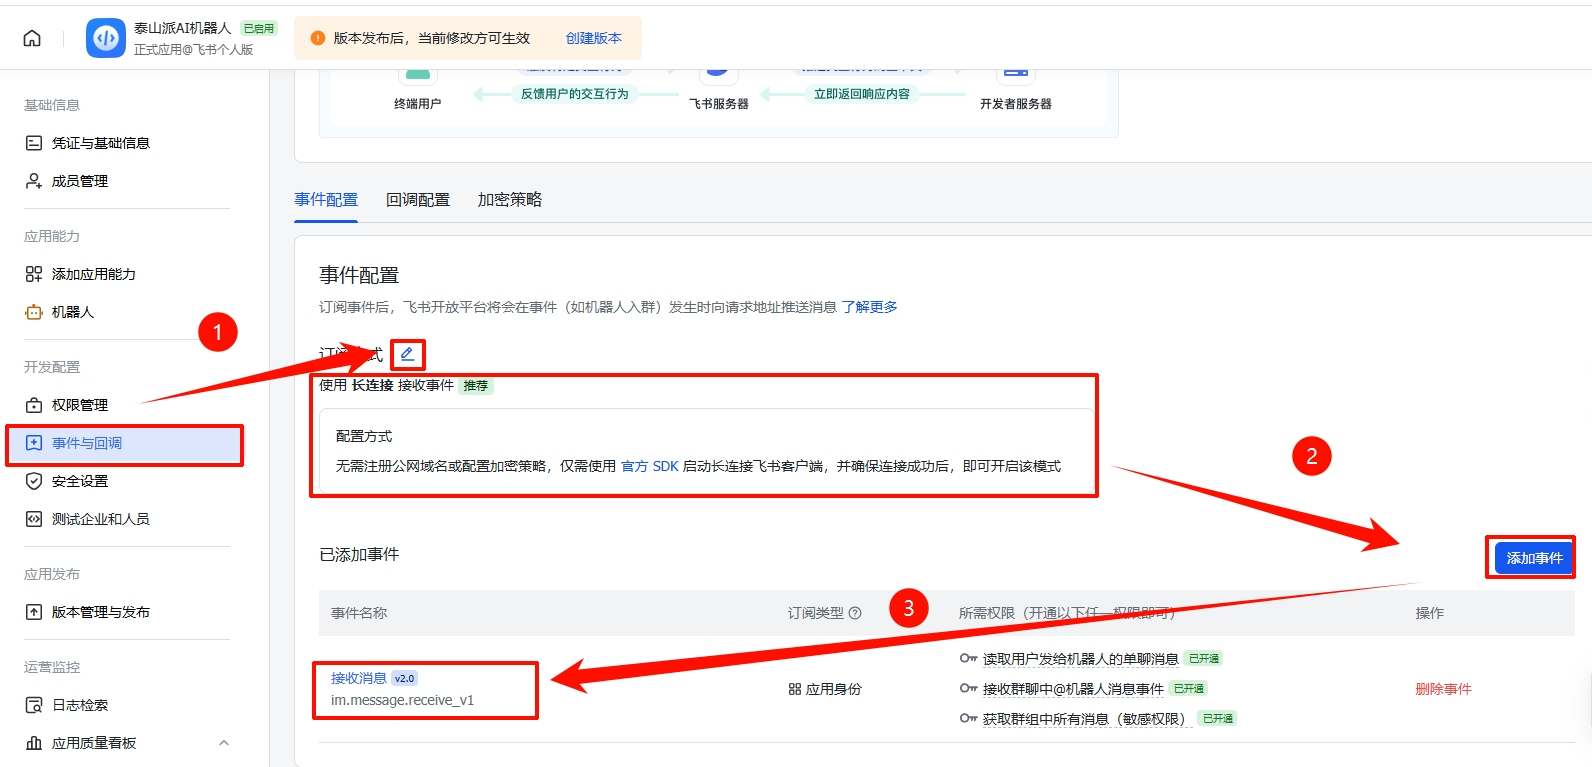Go to the home icon
Image resolution: width=1592 pixels, height=767 pixels.
click(32, 38)
